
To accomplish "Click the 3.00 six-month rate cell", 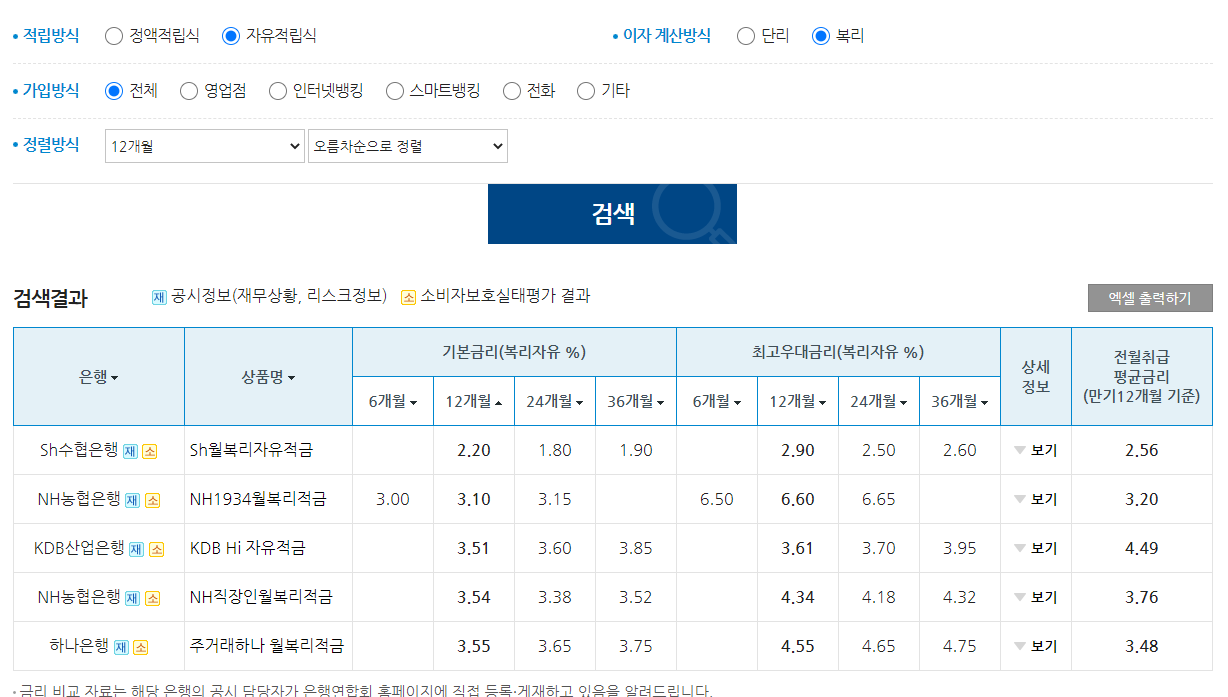I will (x=393, y=500).
